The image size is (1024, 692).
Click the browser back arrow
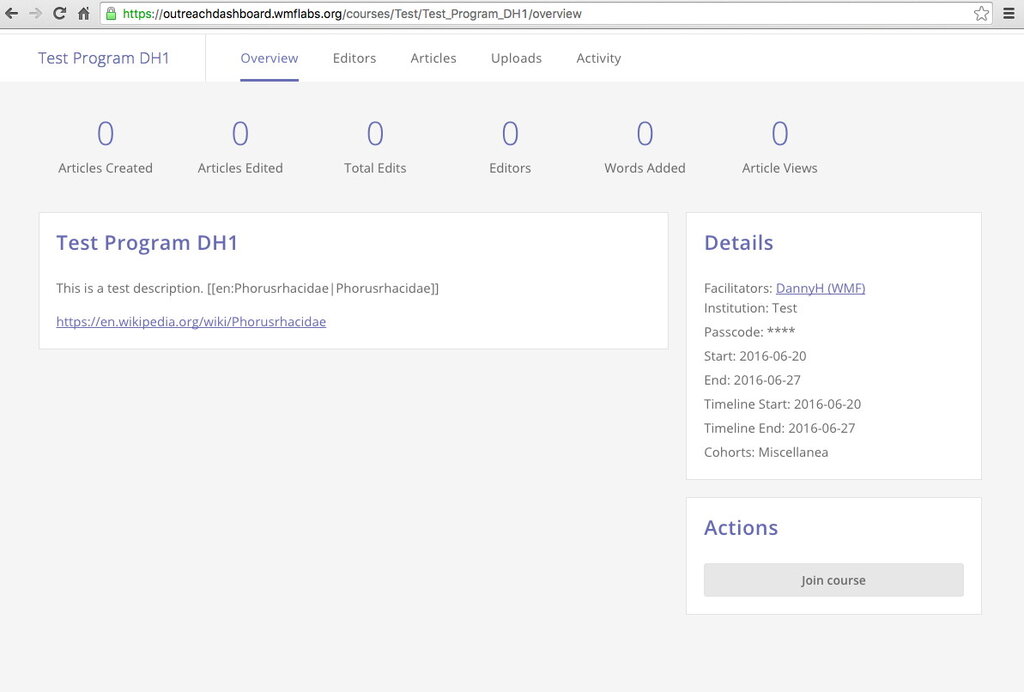(x=12, y=14)
